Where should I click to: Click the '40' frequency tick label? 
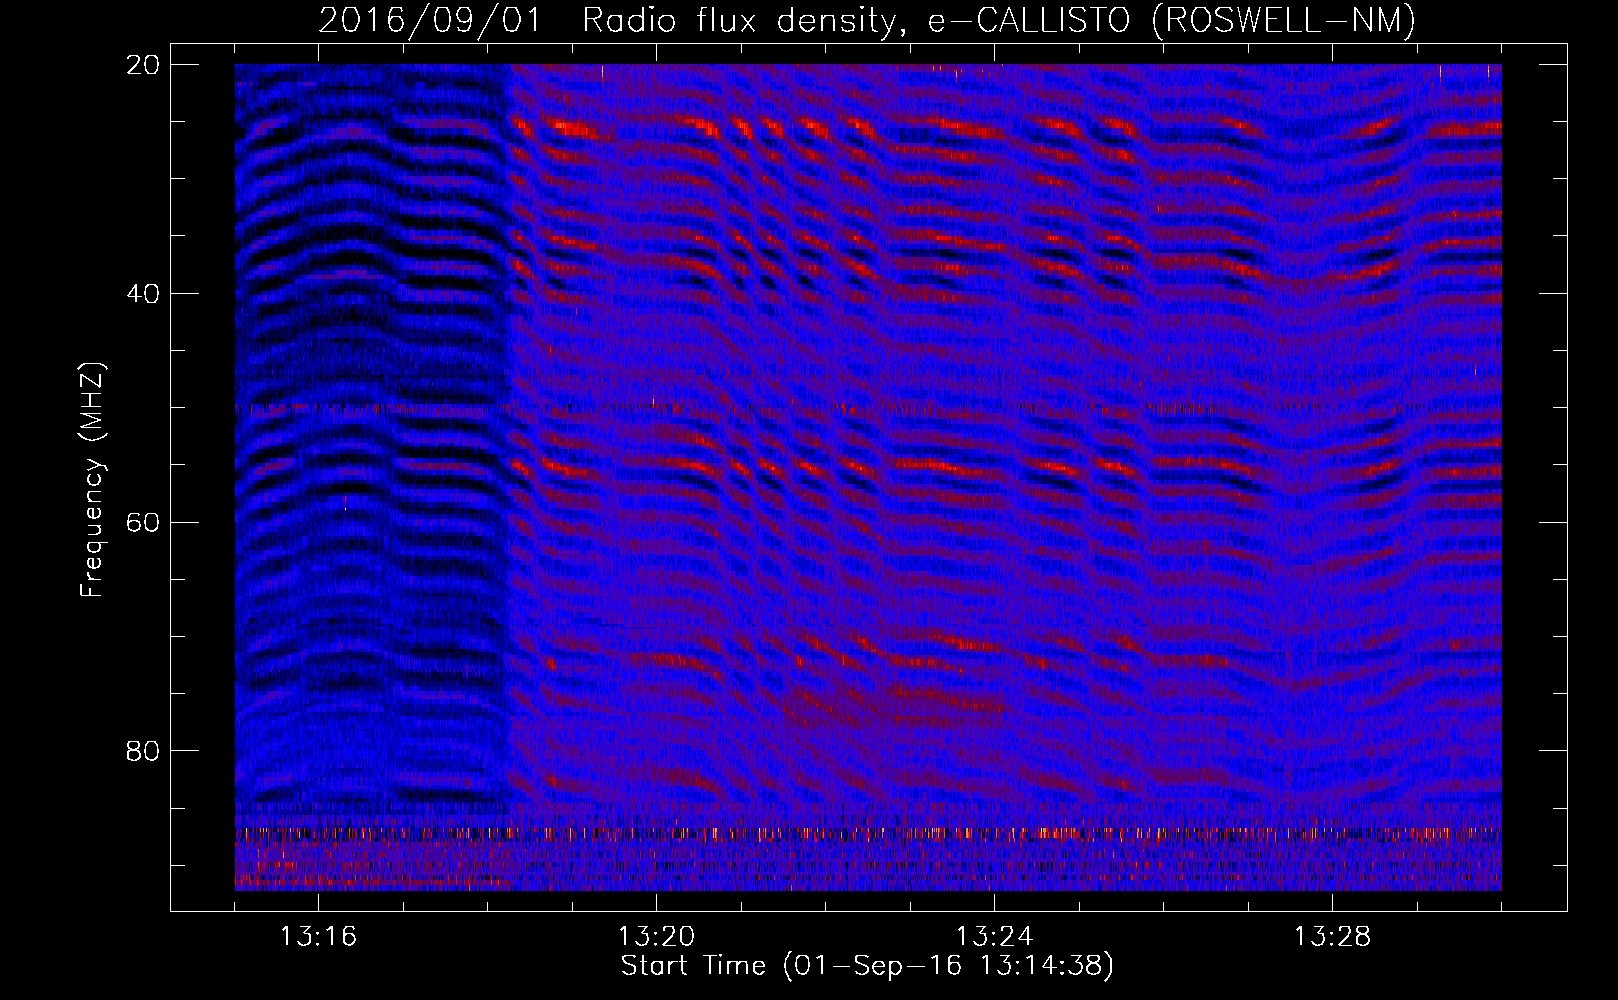(x=143, y=294)
